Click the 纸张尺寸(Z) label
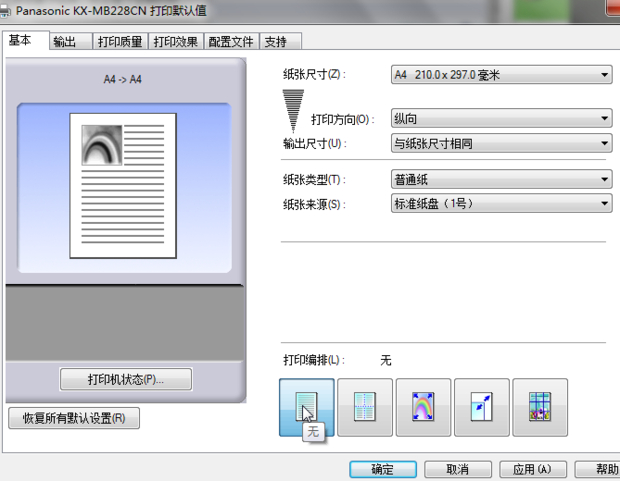The width and height of the screenshot is (620, 481). [x=314, y=74]
